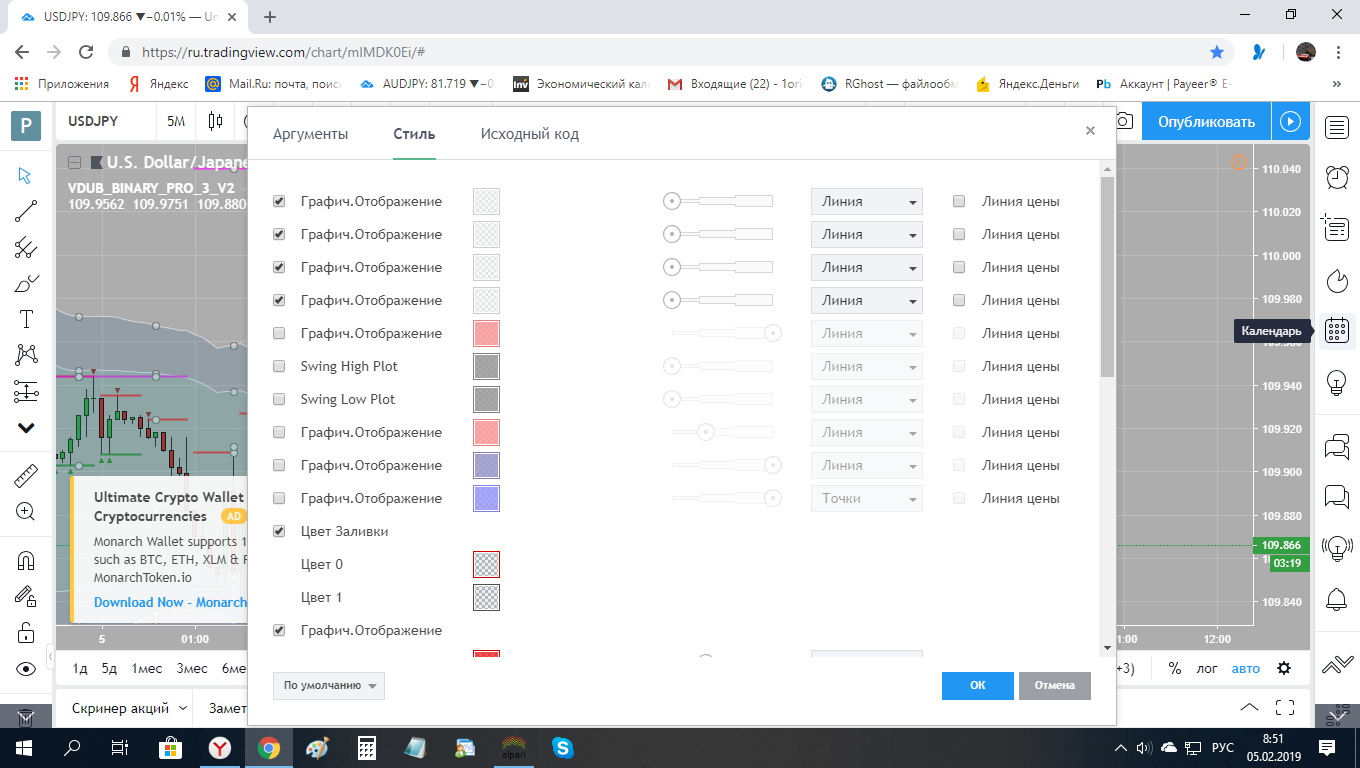Bookmark this page with star icon
The width and height of the screenshot is (1360, 768).
1217,52
